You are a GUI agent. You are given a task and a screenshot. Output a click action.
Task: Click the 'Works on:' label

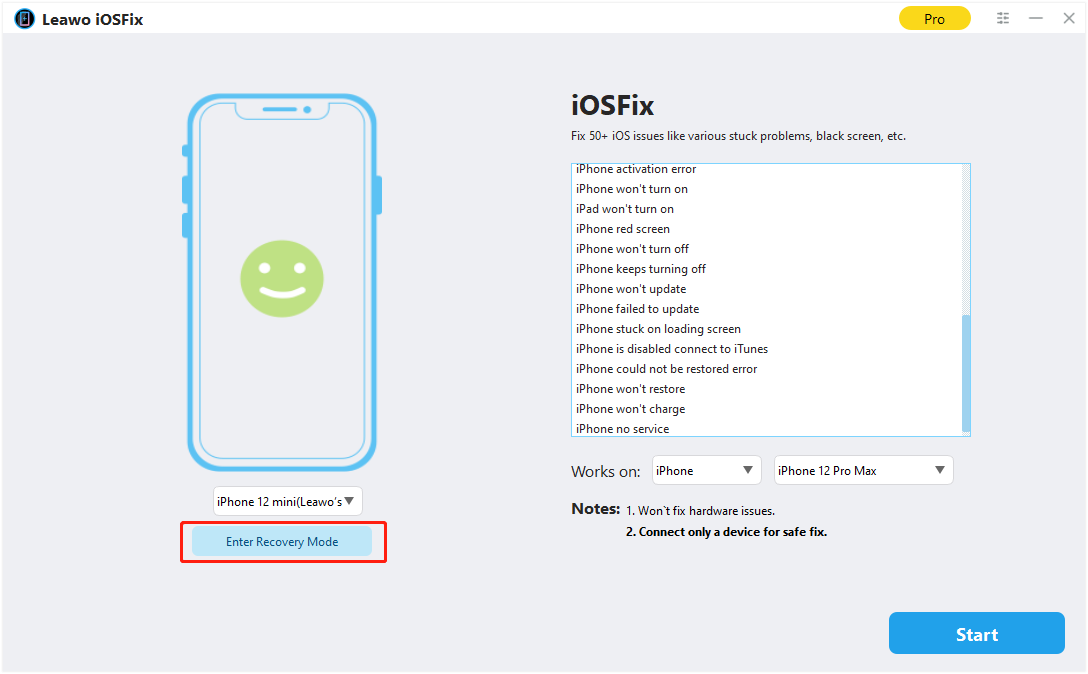(x=606, y=471)
